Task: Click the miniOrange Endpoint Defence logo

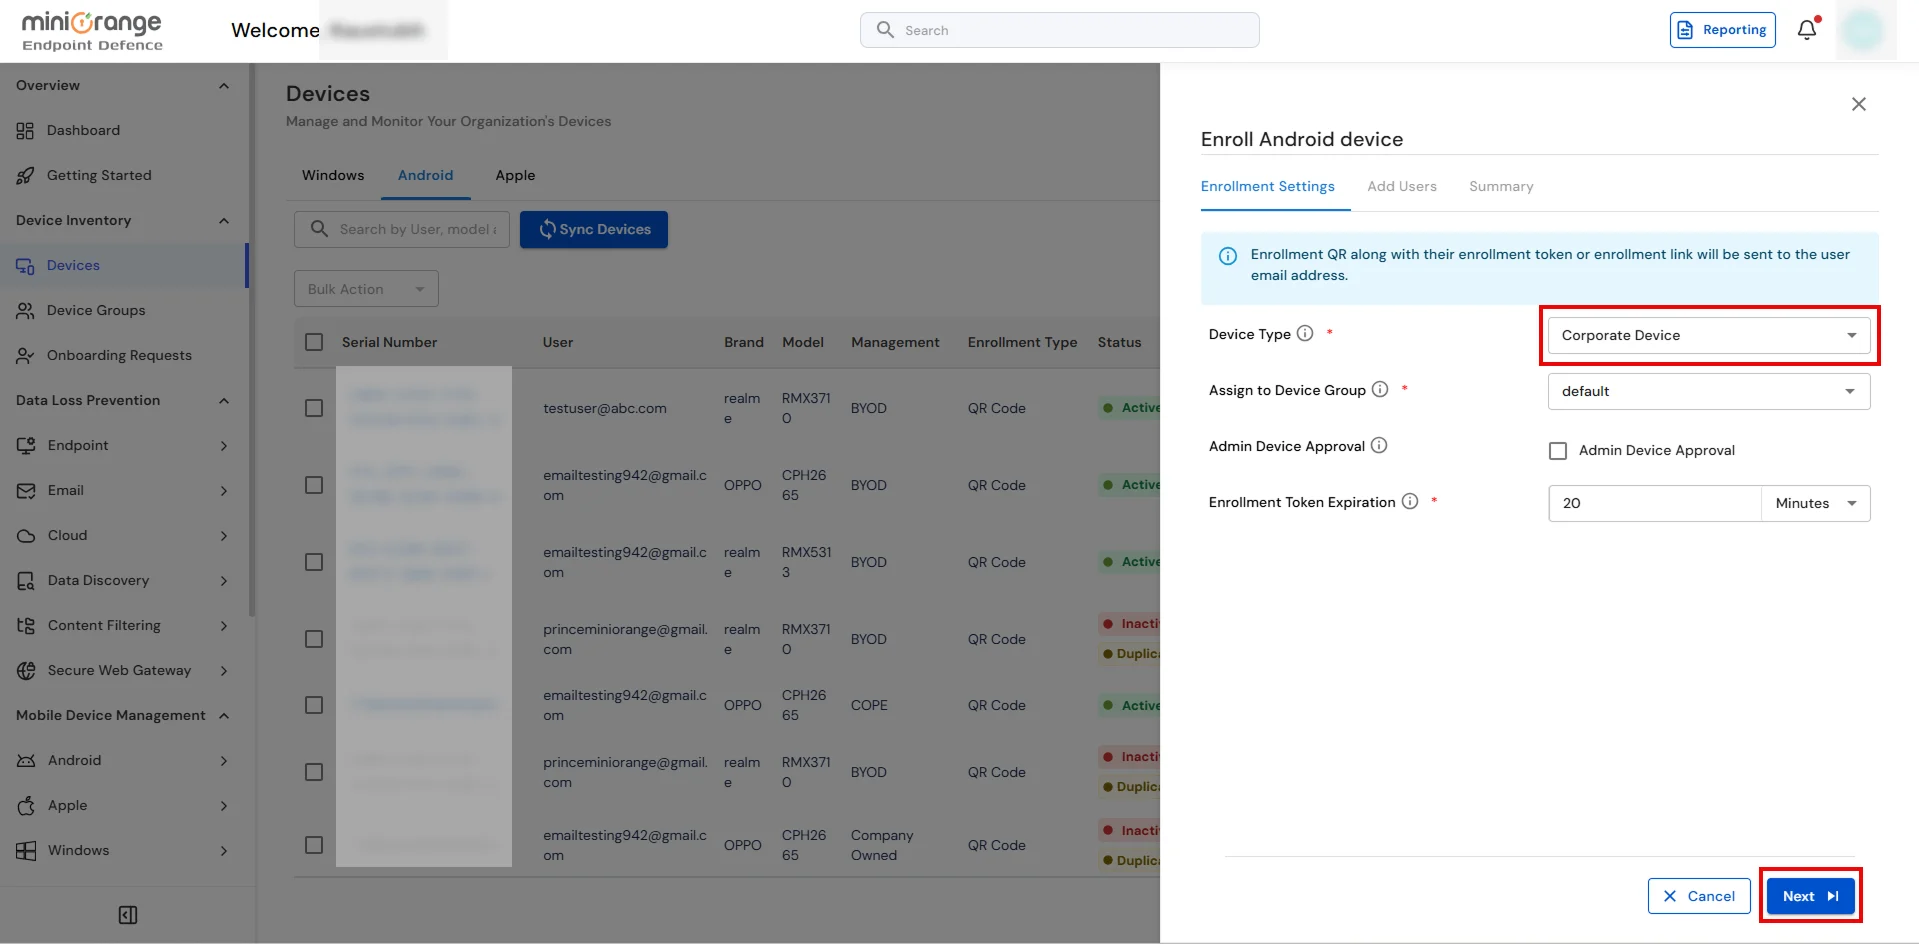Action: (x=92, y=31)
